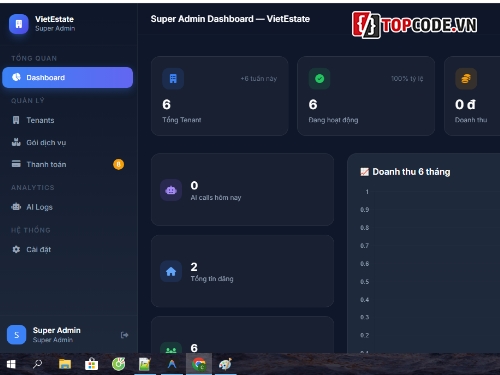The height and width of the screenshot is (375, 500).
Task: Click the Gói dịch vụ boxes icon
Action: (16, 142)
